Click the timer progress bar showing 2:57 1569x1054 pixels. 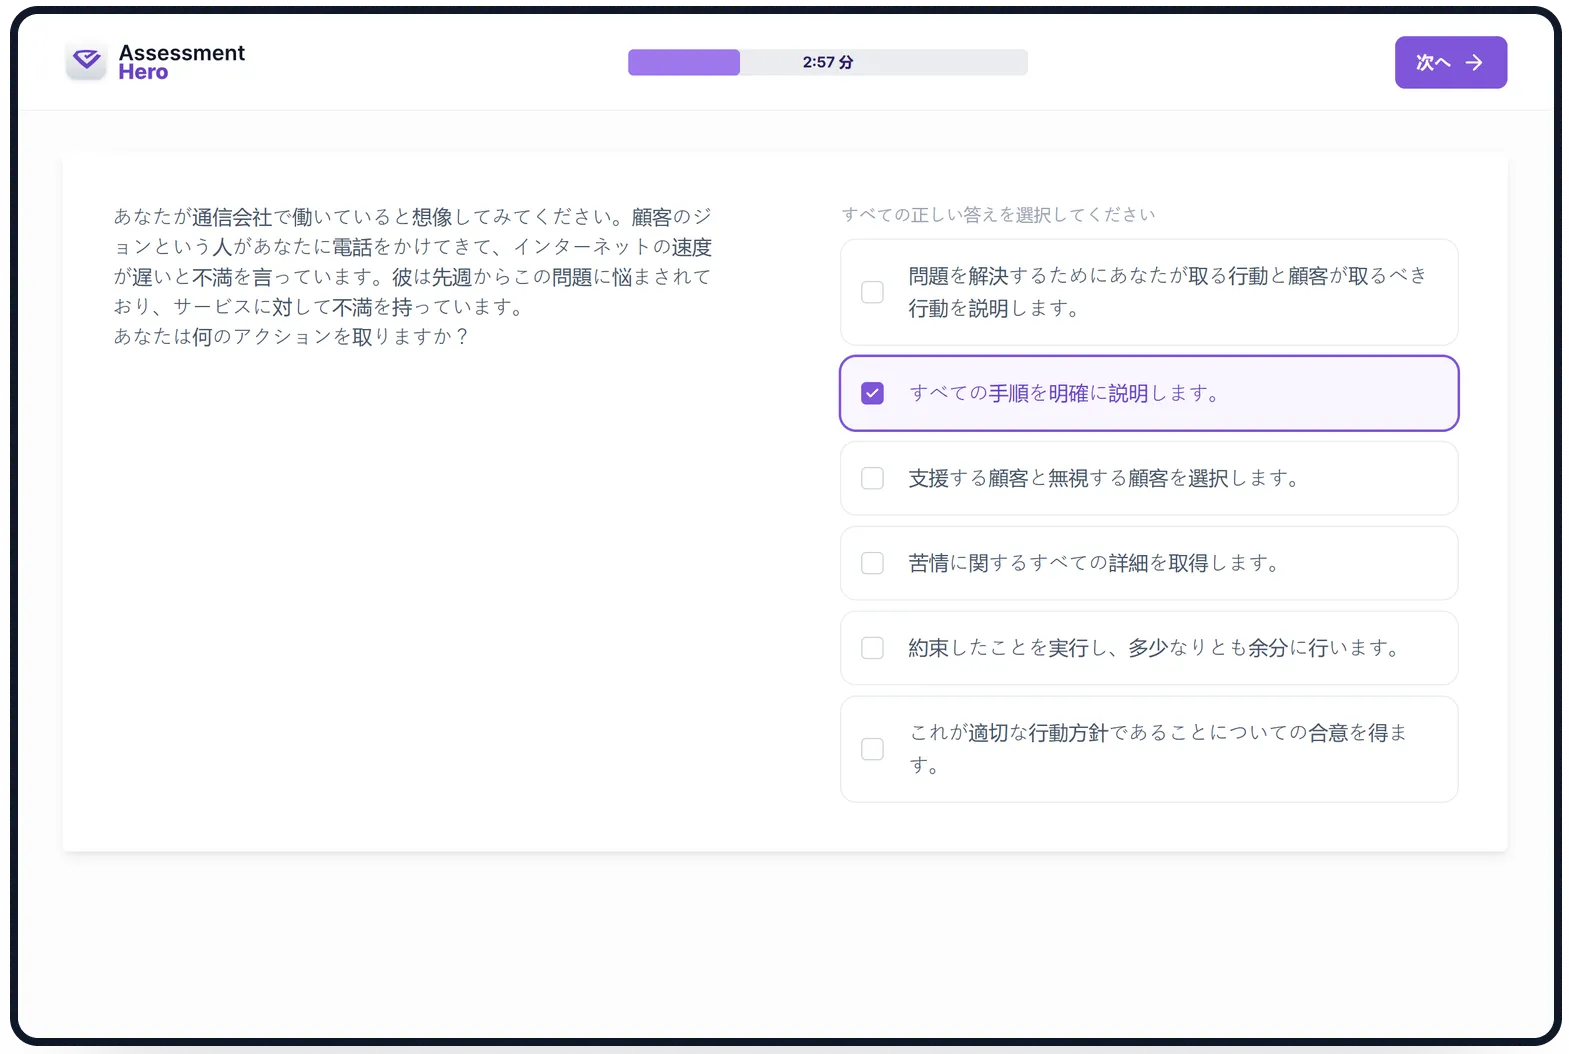point(827,62)
